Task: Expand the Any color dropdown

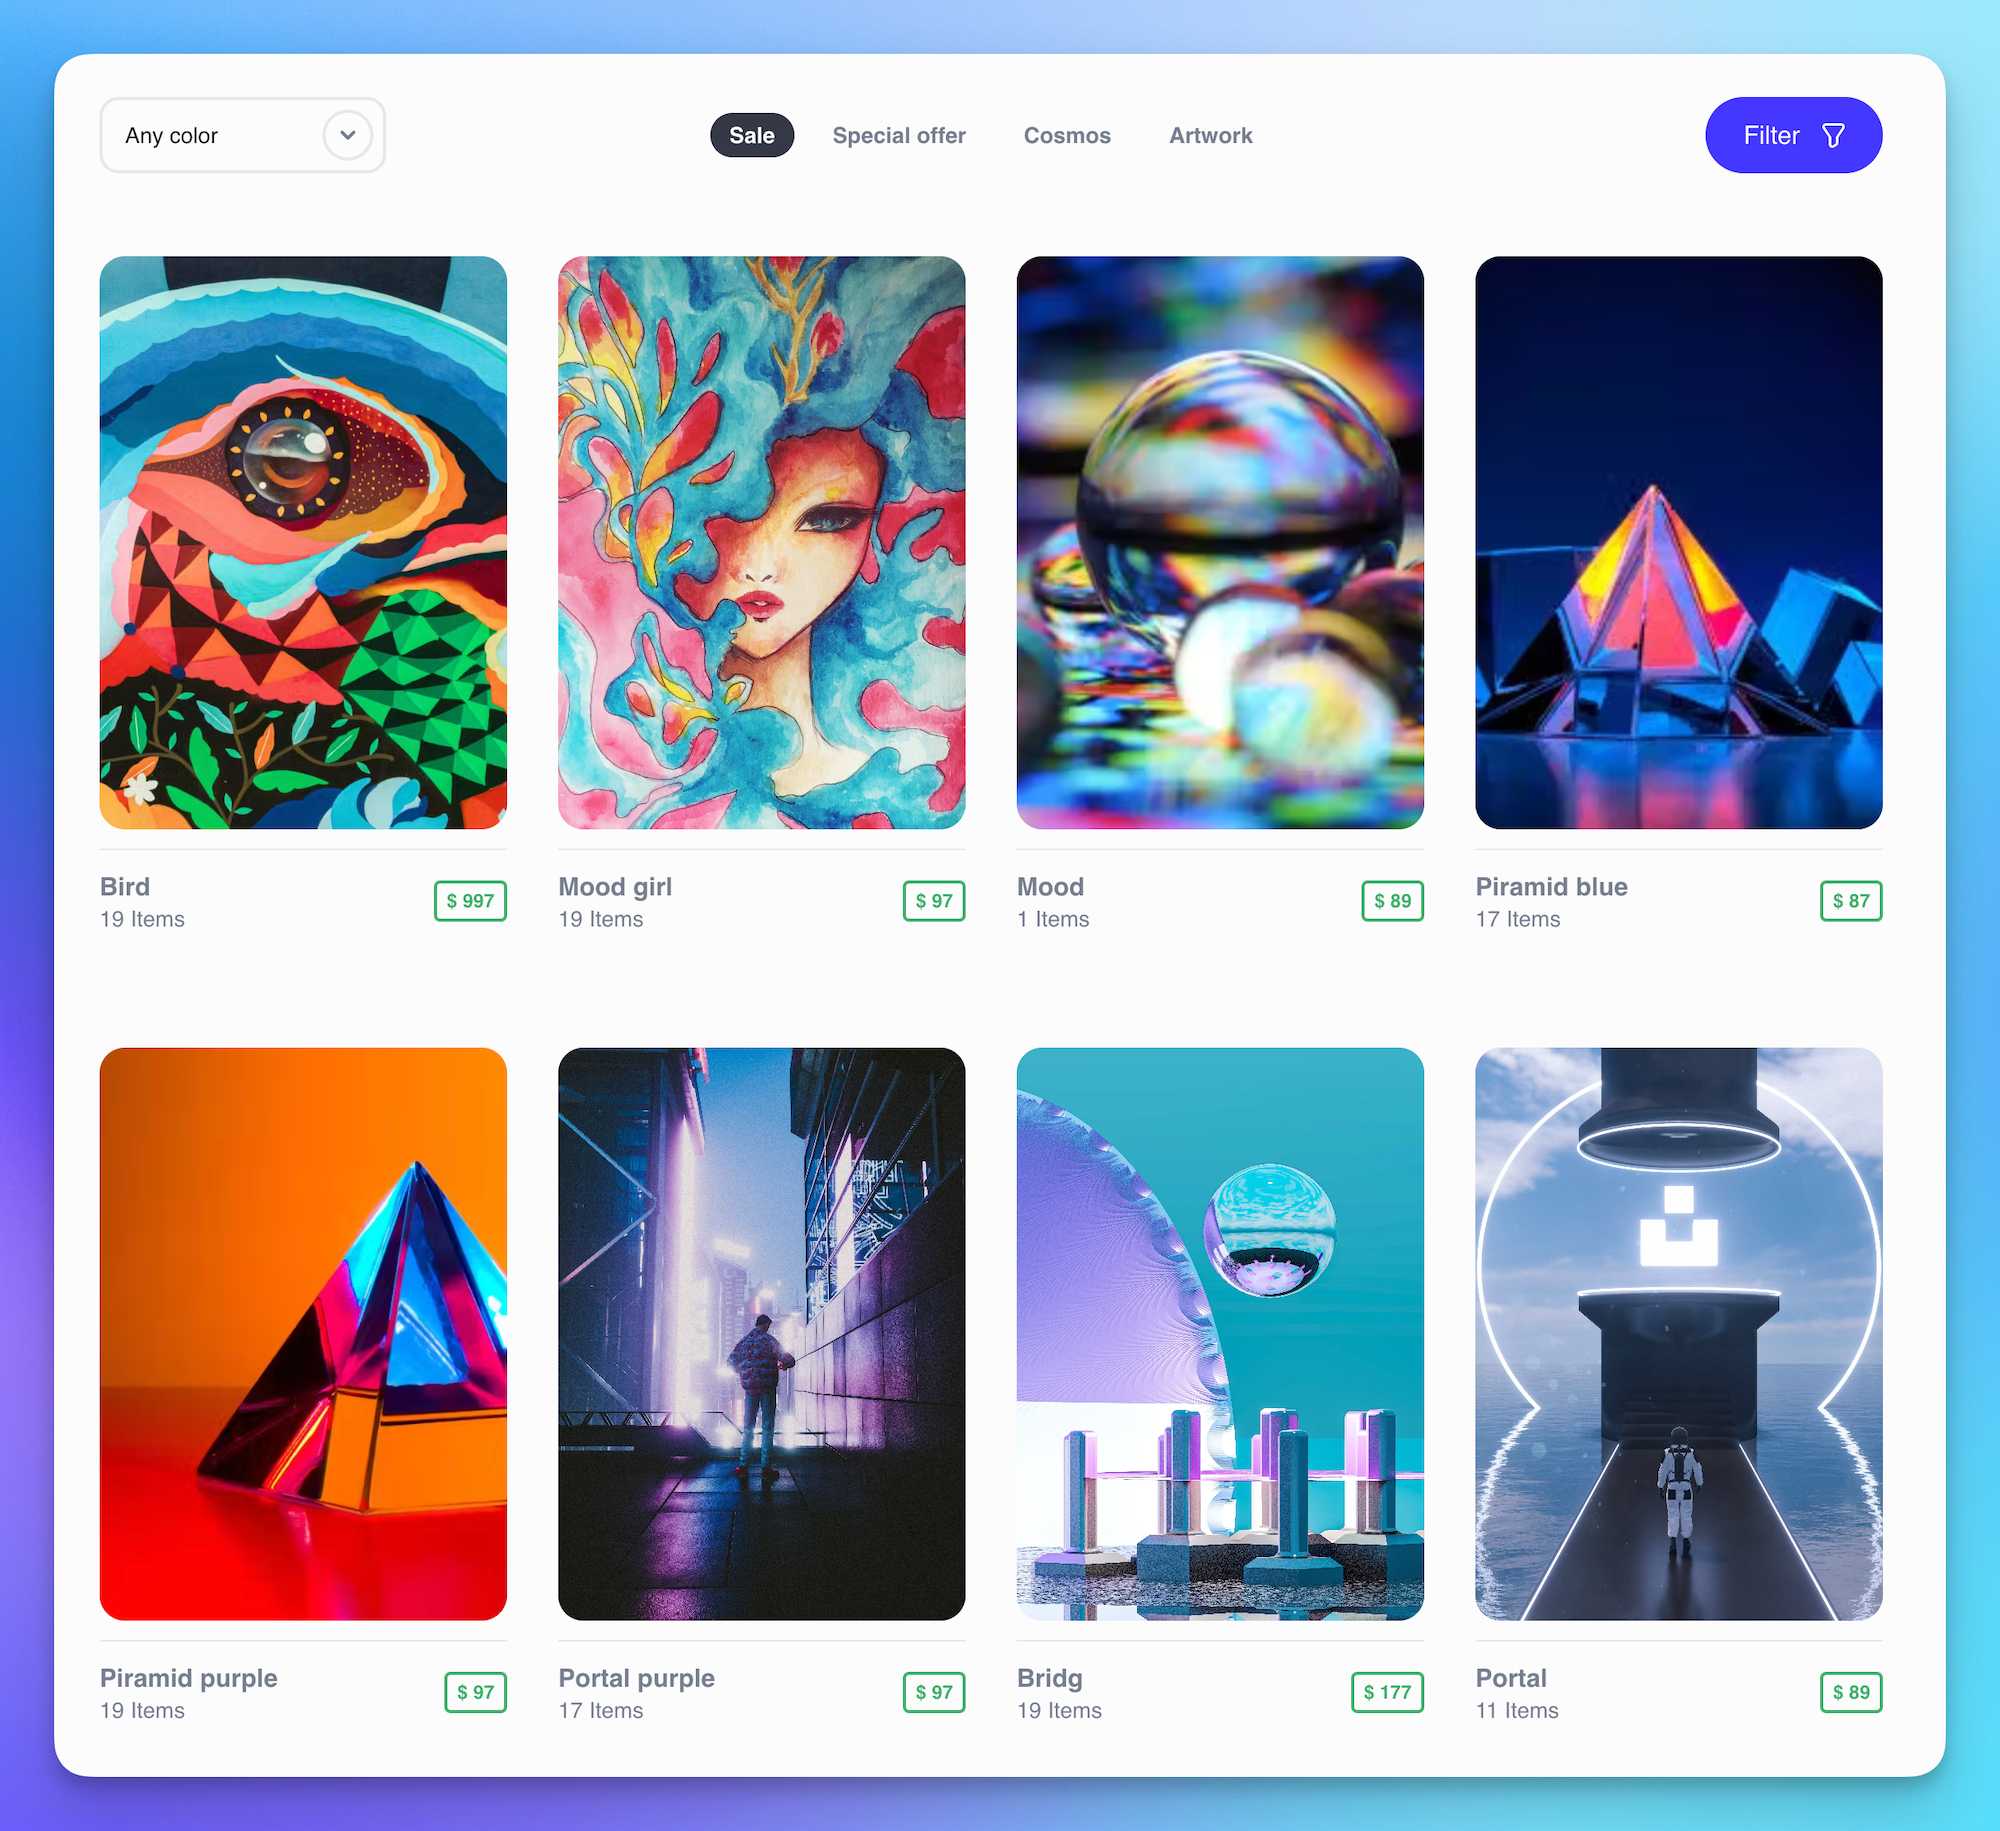Action: (350, 136)
